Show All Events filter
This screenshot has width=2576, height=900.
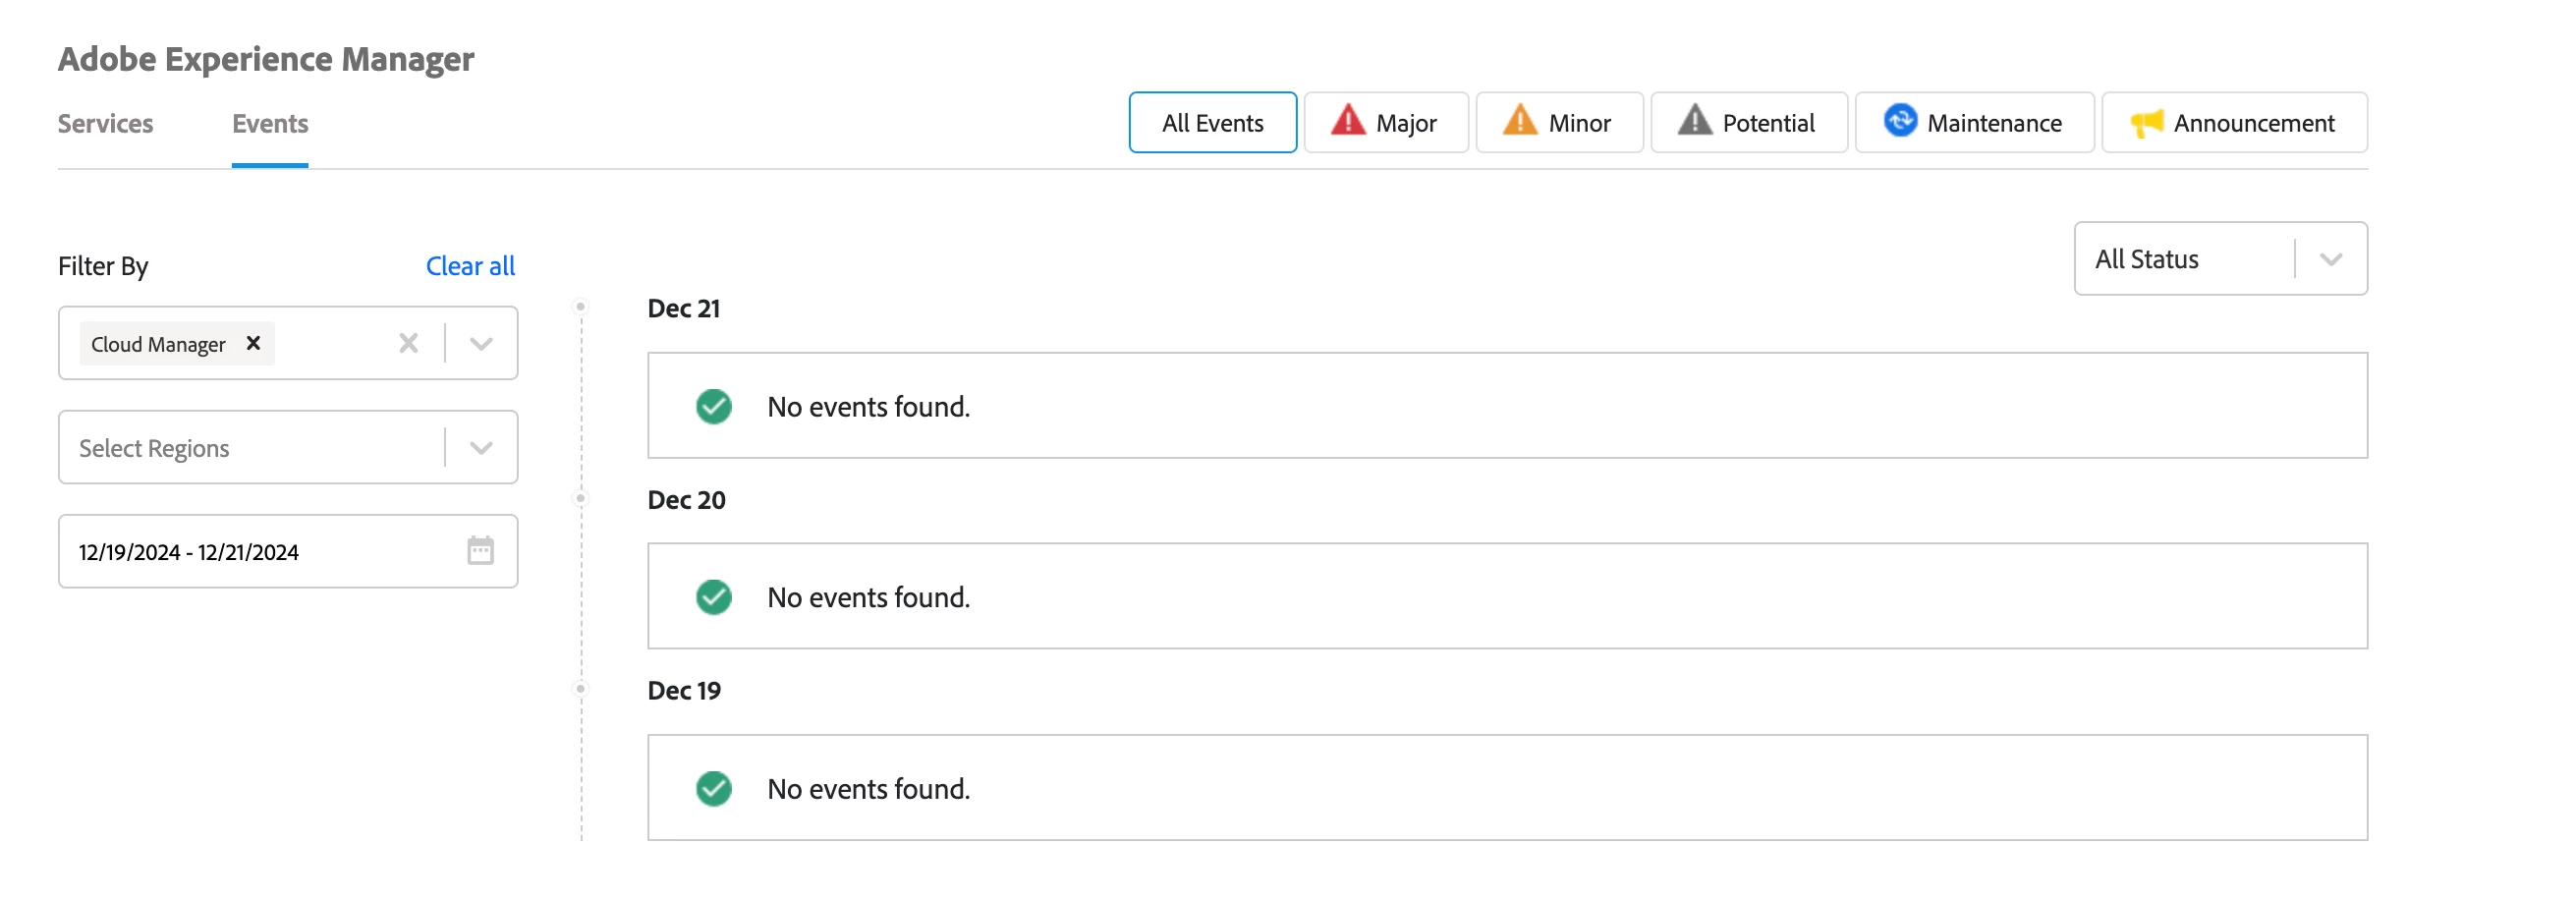[x=1212, y=123]
